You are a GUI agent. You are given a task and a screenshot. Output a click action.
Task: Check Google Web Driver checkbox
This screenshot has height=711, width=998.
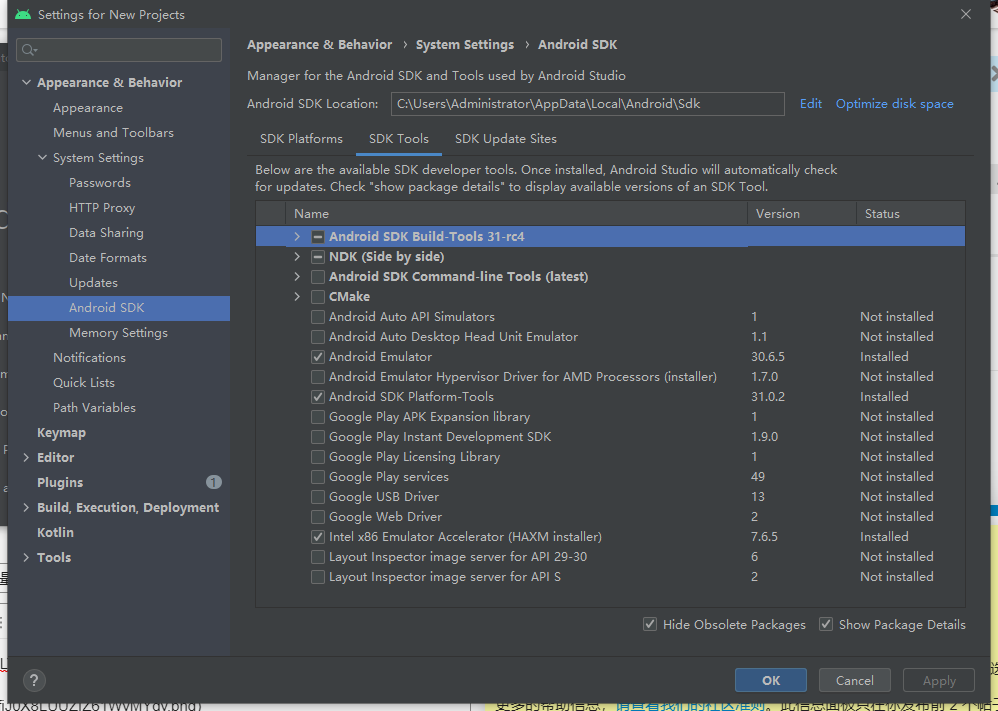click(x=318, y=517)
